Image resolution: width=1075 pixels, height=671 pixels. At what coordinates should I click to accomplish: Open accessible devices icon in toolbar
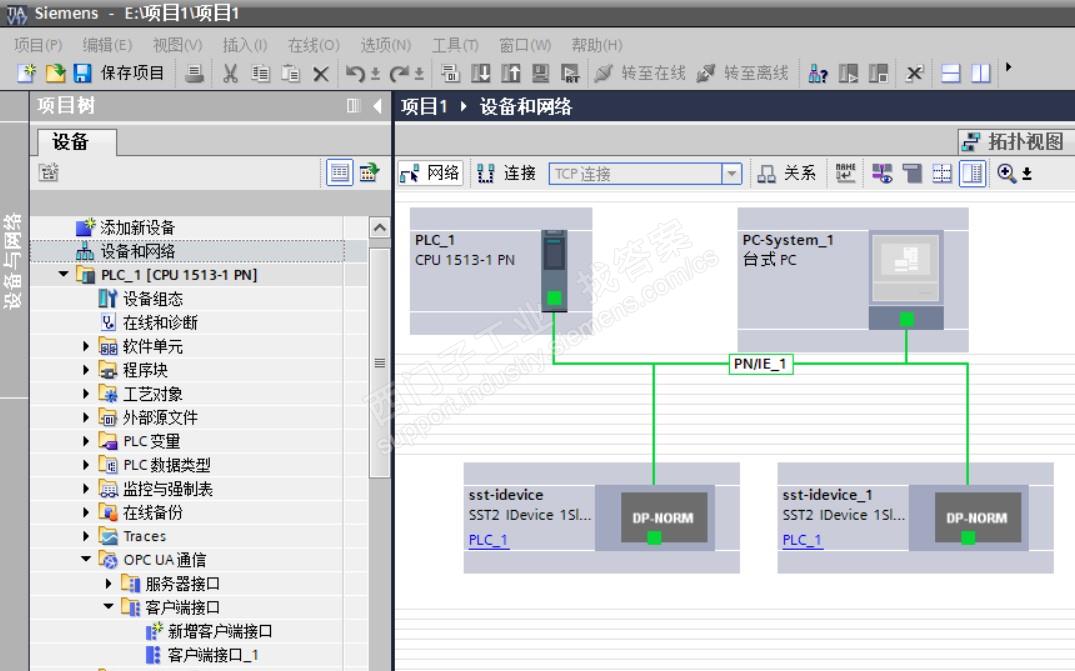[818, 73]
